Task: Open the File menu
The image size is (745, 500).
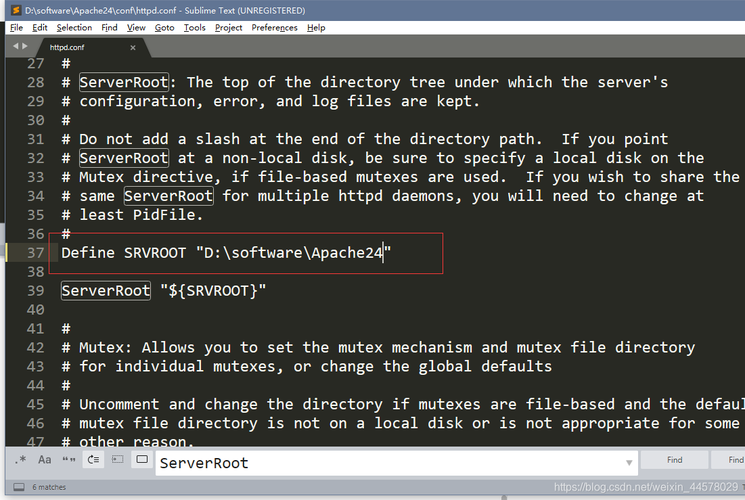Action: pos(16,28)
